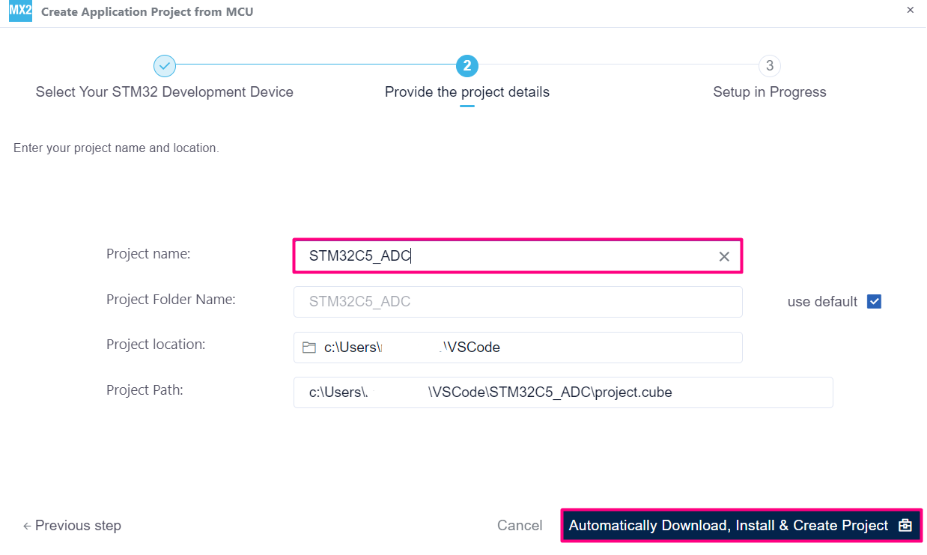Go to Select Your STM32 Development Device step
This screenshot has height=555, width=927.
click(165, 92)
